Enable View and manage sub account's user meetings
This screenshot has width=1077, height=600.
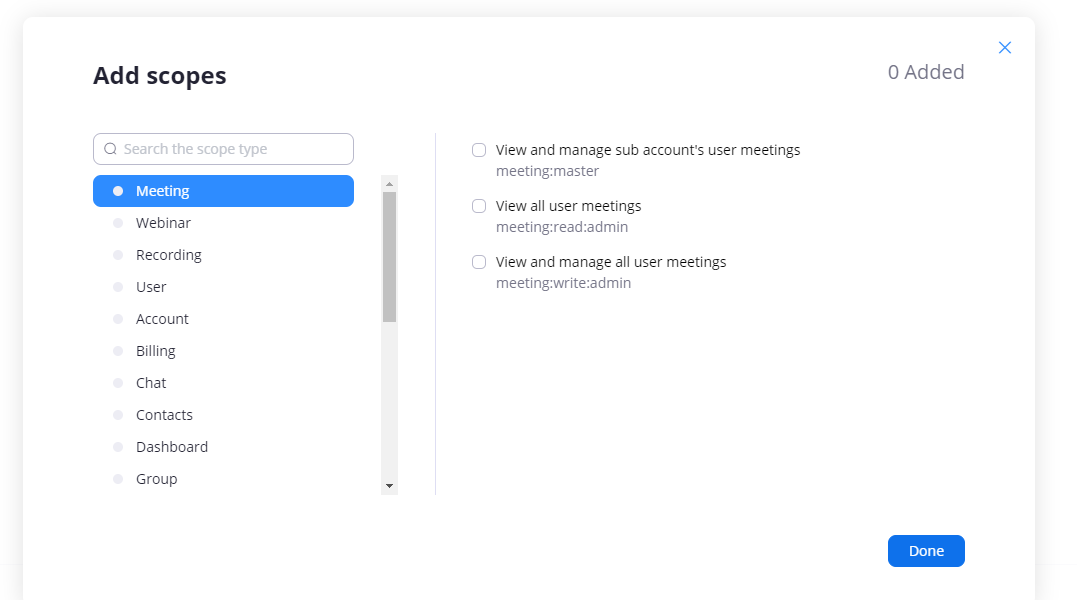click(479, 150)
